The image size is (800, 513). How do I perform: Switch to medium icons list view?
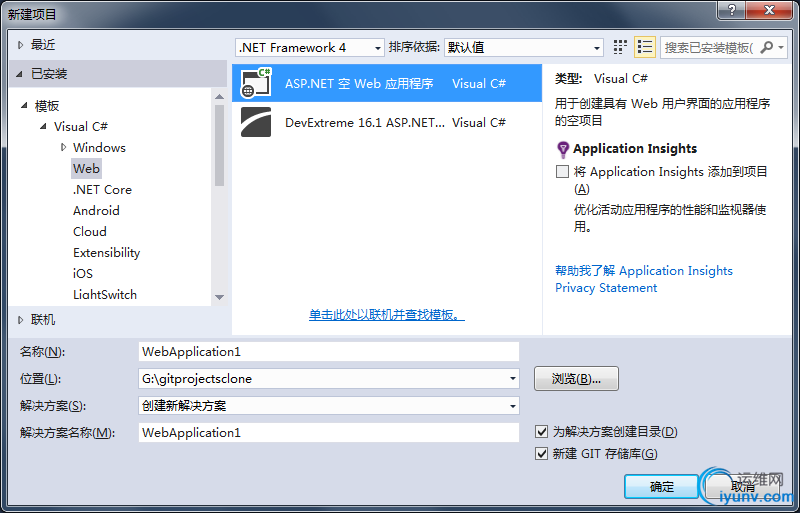pyautogui.click(x=644, y=47)
